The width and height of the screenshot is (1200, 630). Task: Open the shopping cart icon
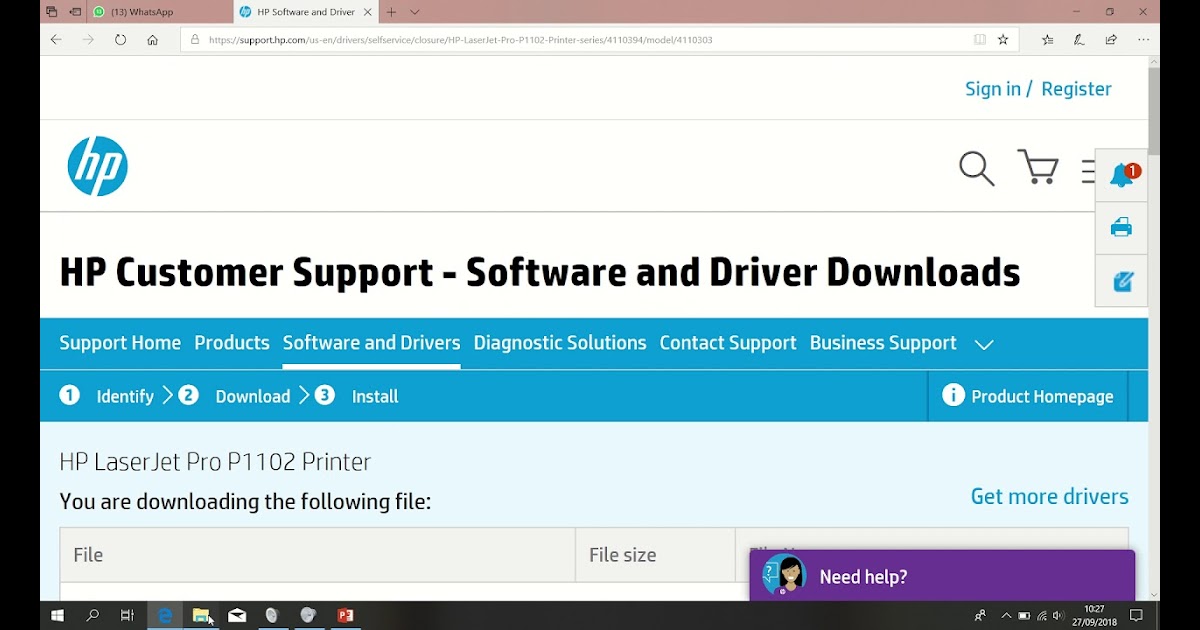click(1038, 167)
